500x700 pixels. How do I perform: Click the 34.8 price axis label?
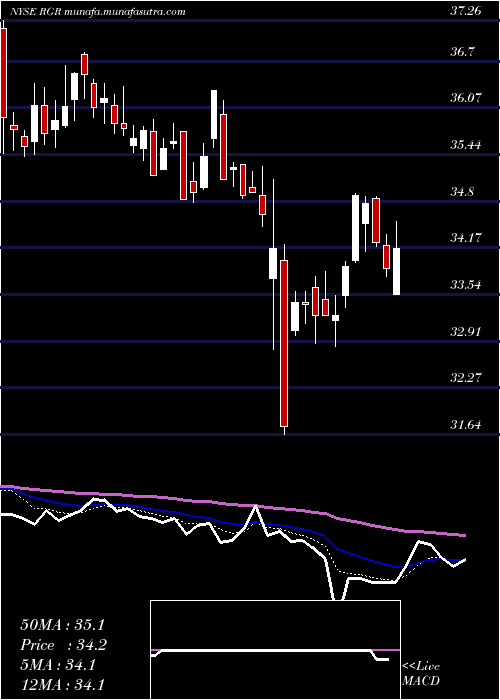click(x=462, y=192)
